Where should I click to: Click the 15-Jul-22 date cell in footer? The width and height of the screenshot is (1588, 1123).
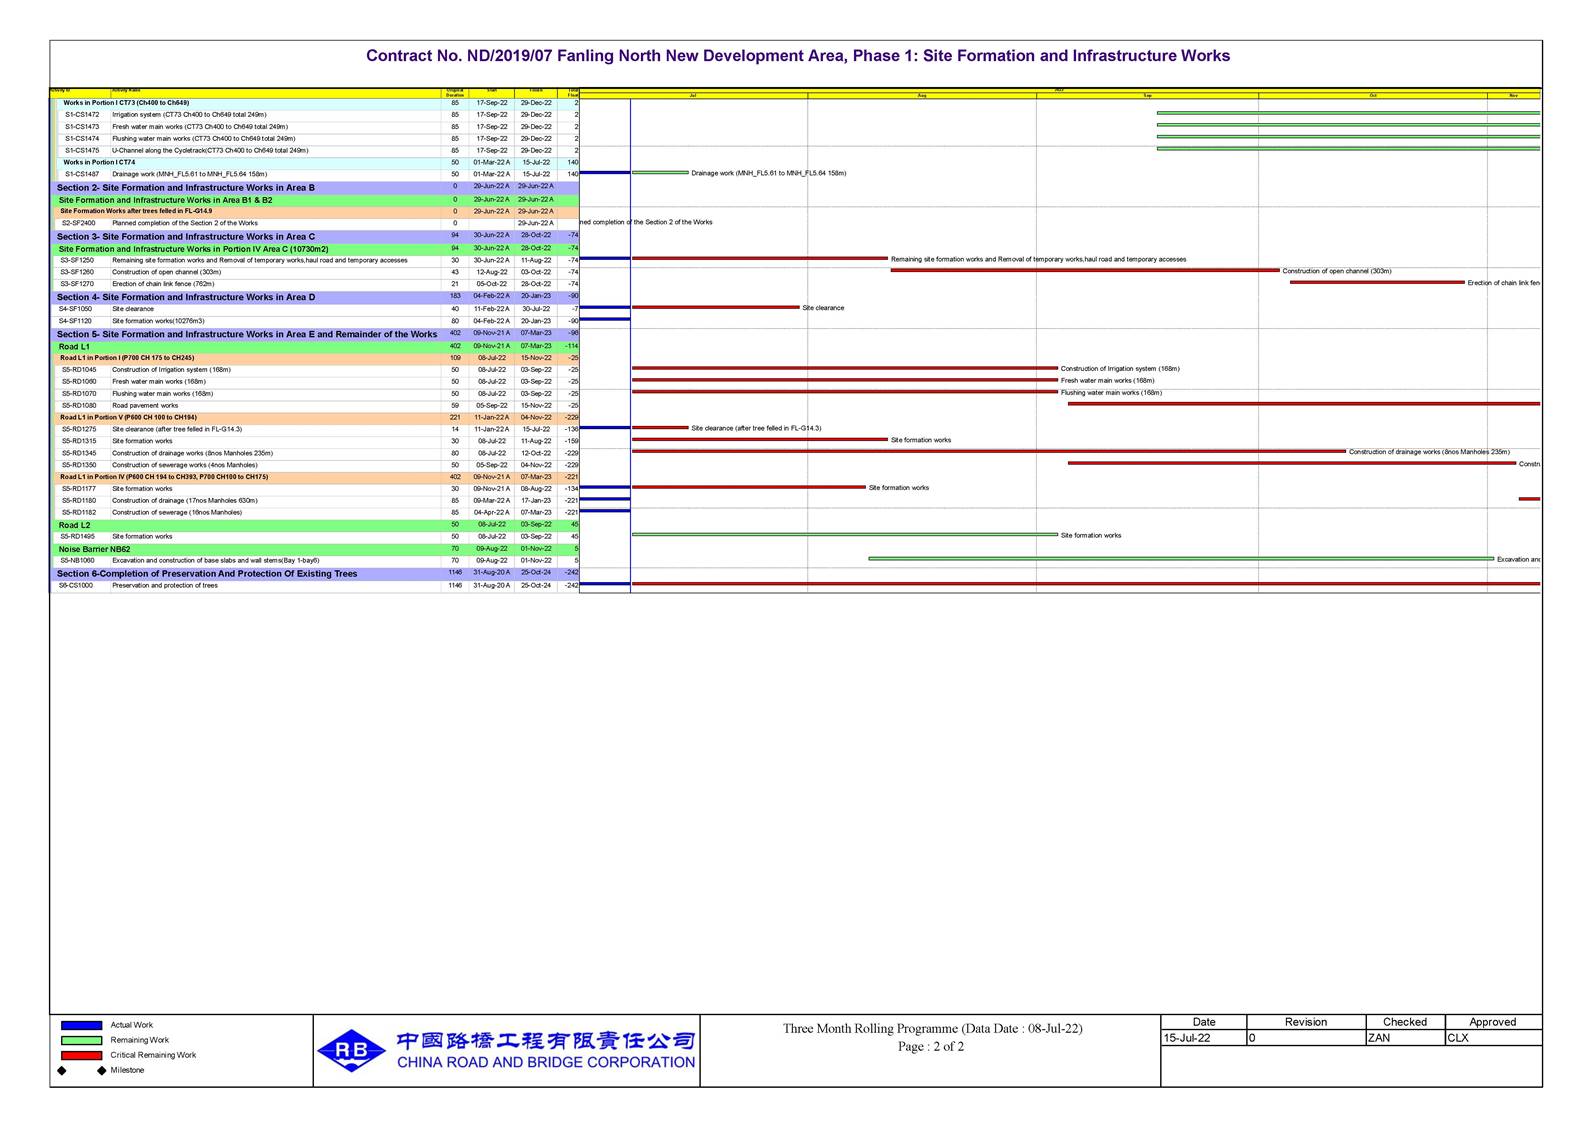1203,1038
